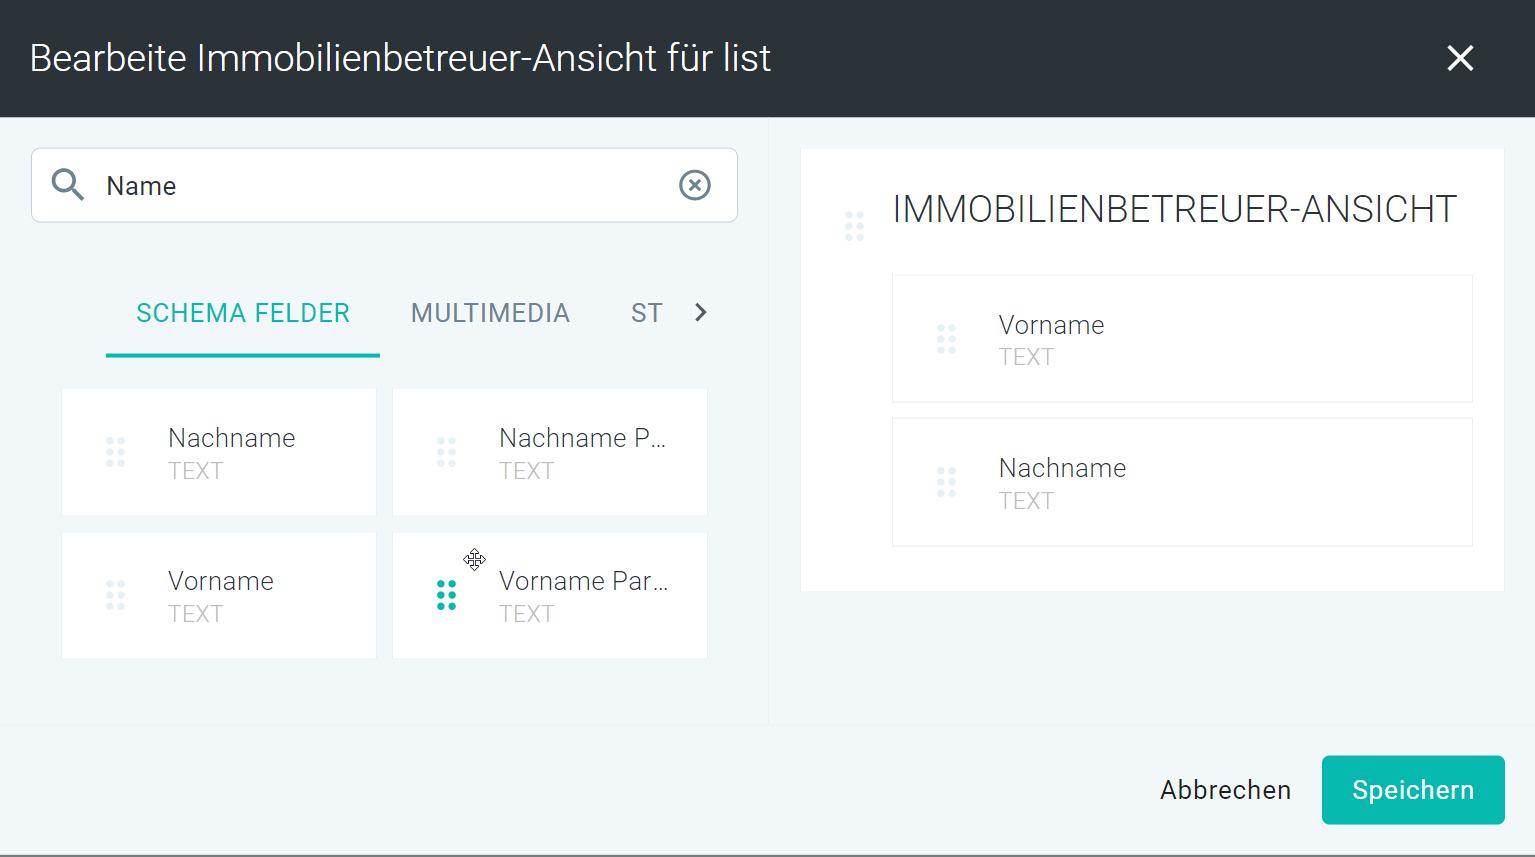Select the Nachname card in the view panel

click(x=1182, y=482)
